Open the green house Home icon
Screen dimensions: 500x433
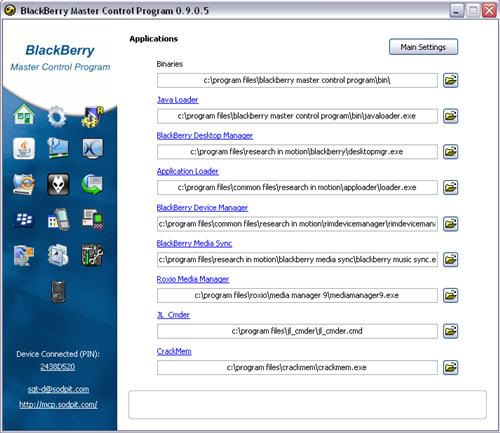[x=24, y=115]
